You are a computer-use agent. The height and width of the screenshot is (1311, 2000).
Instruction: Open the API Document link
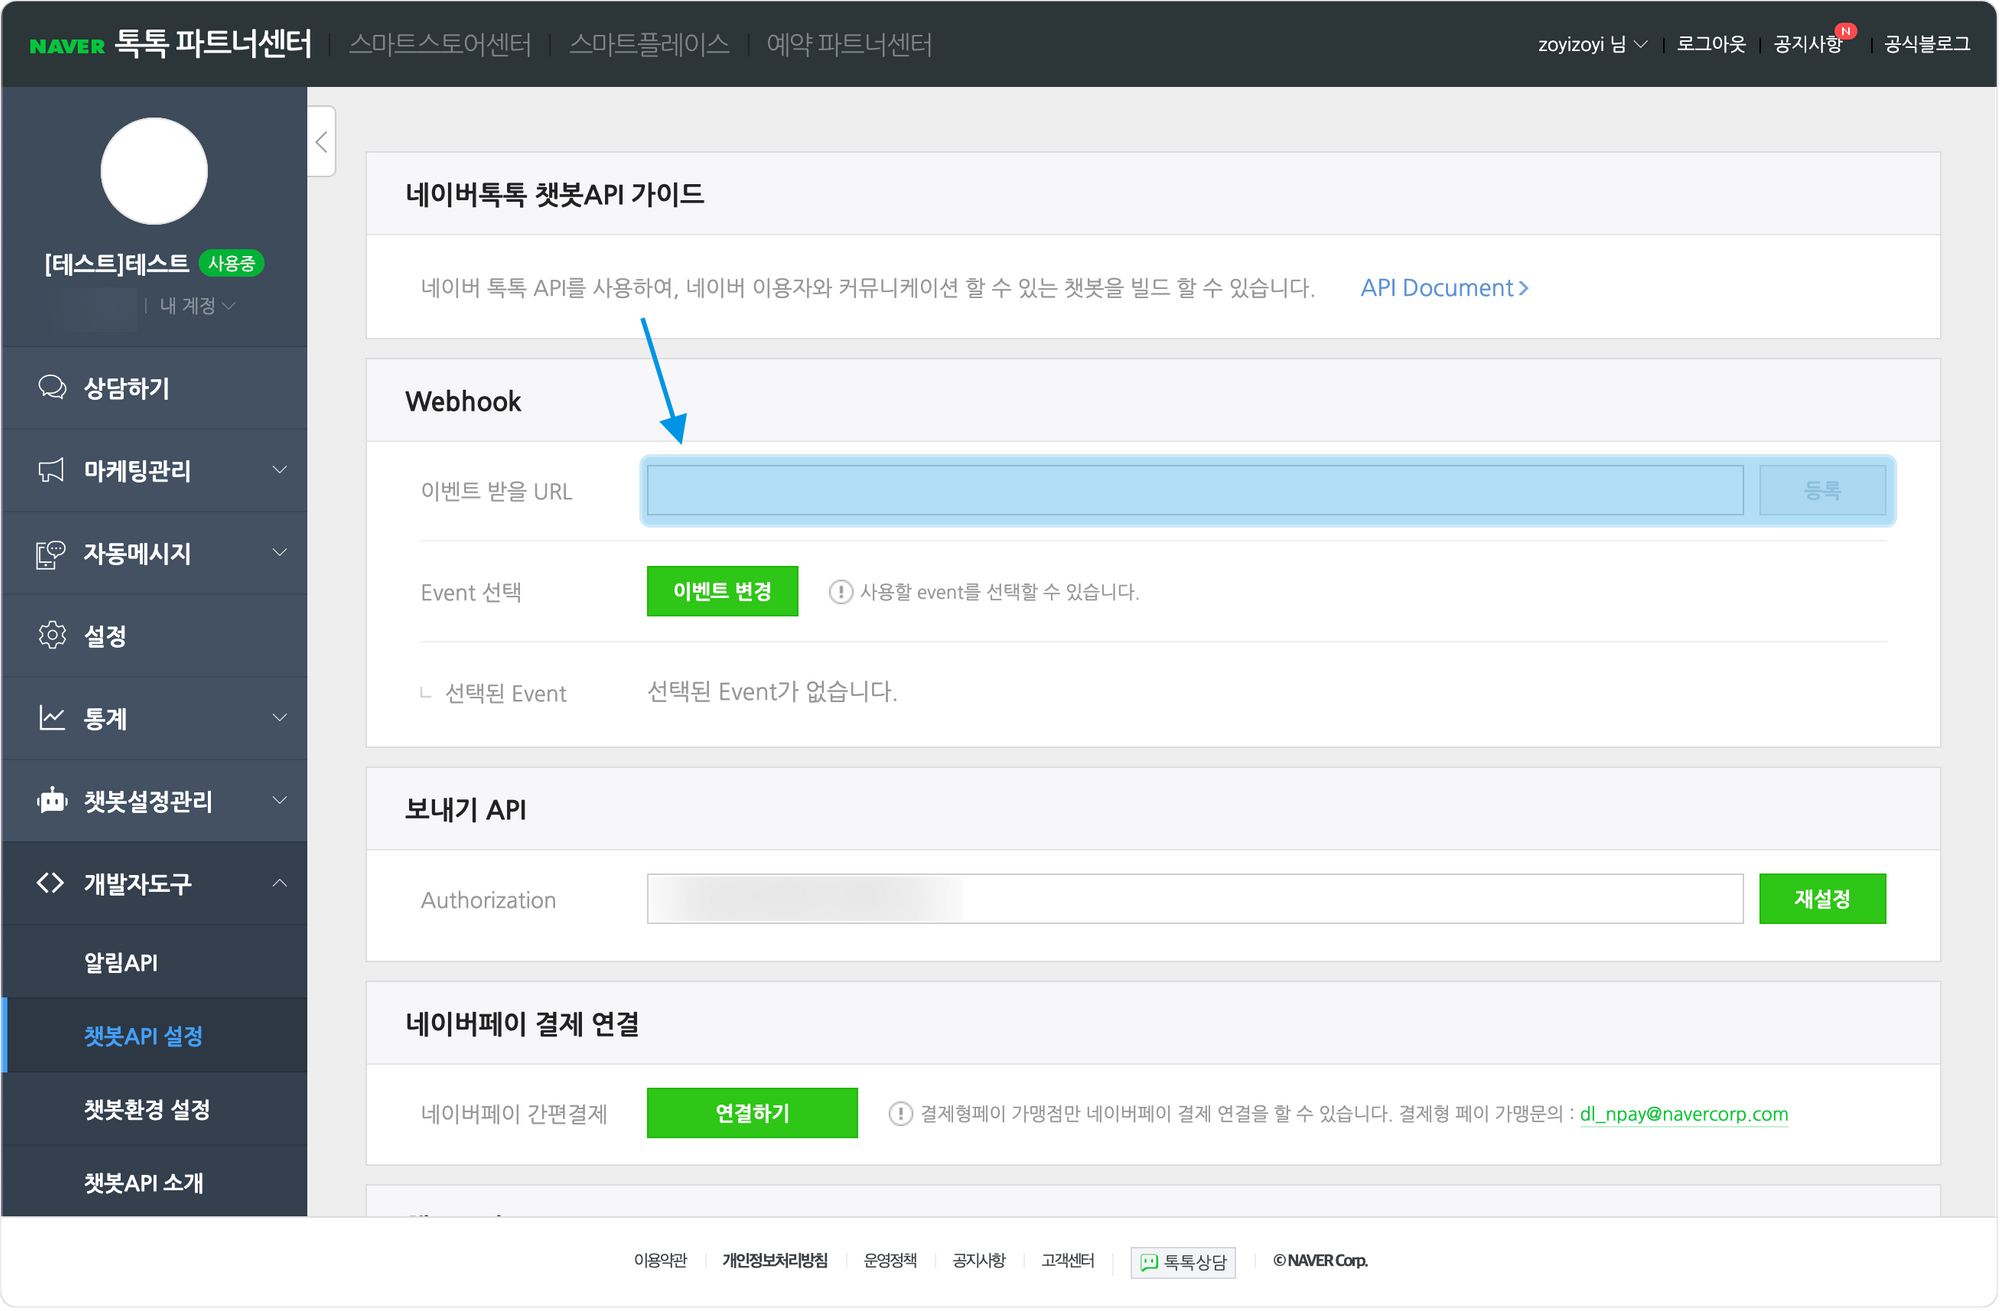click(1444, 288)
